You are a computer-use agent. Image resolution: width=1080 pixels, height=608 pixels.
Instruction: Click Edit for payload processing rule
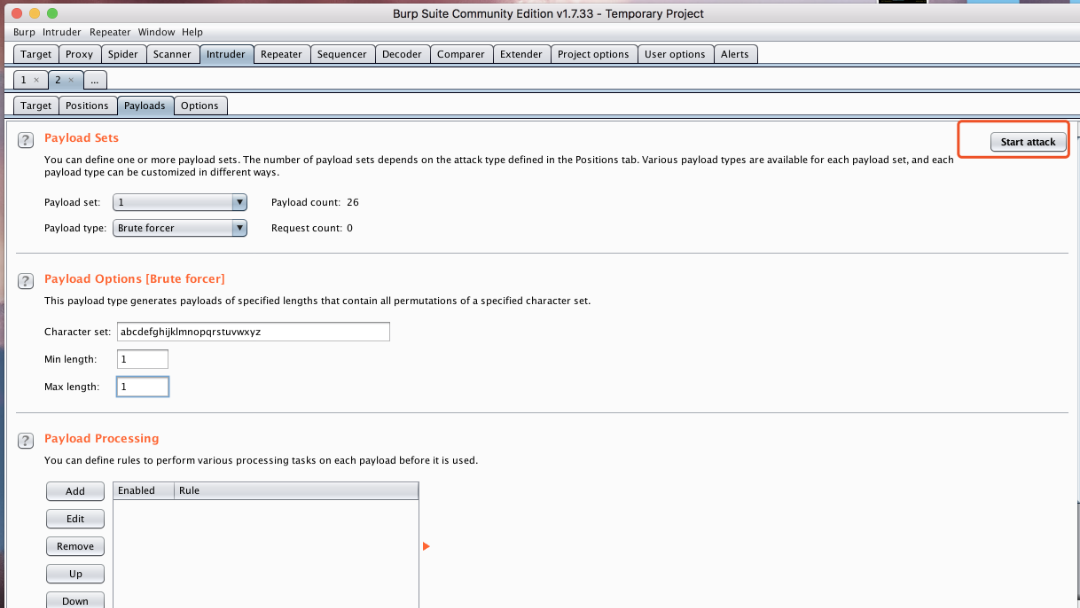pos(75,518)
